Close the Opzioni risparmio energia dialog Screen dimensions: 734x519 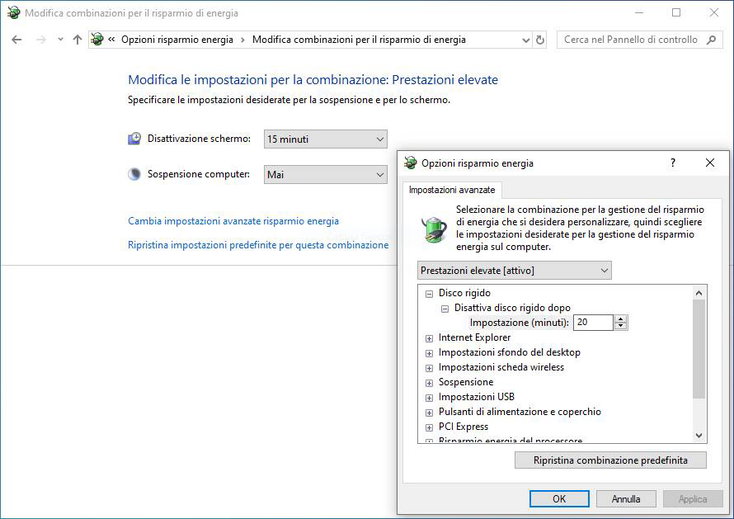pos(710,163)
